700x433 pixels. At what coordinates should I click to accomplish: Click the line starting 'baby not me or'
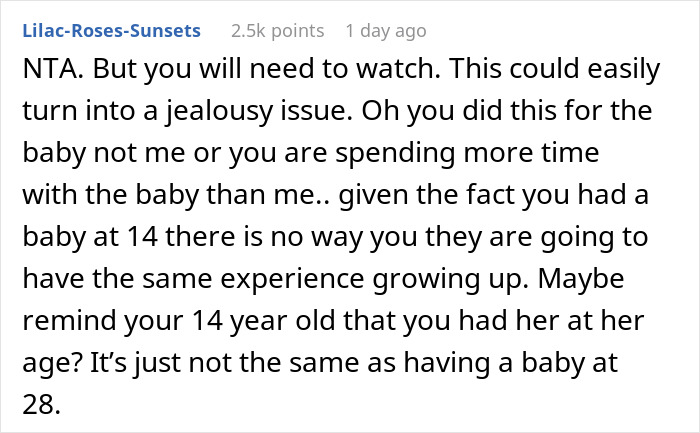(311, 153)
